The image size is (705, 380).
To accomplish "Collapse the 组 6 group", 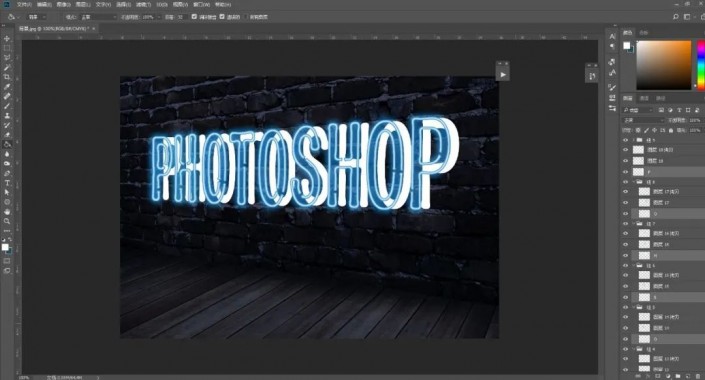I will pos(634,265).
